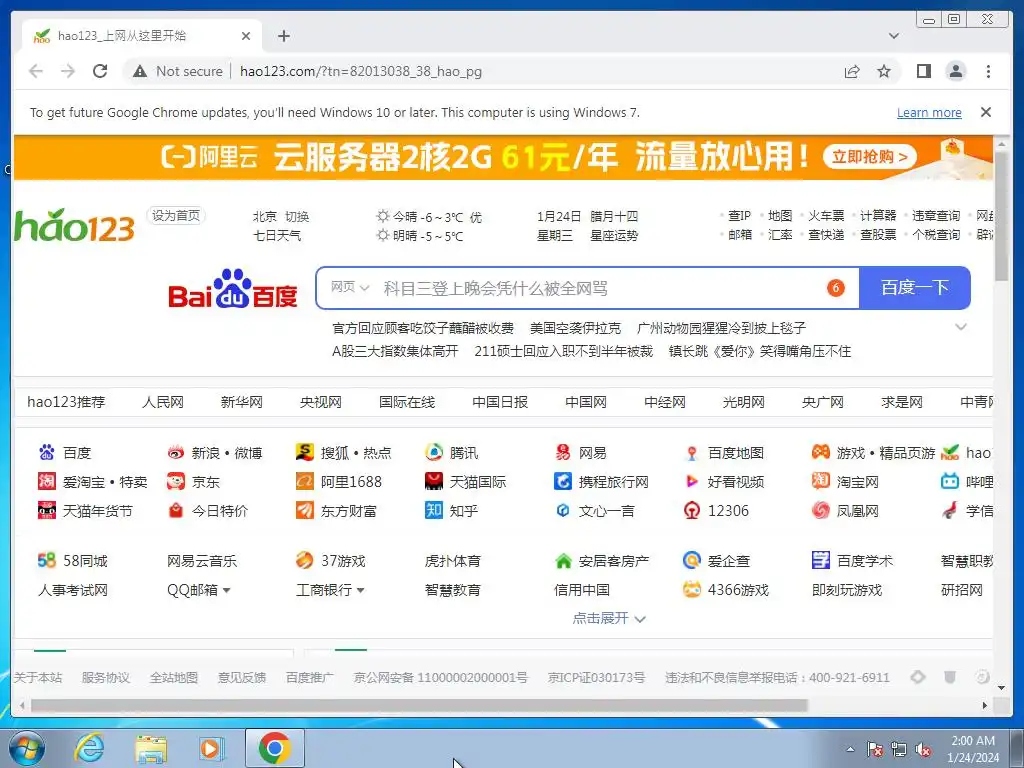Viewport: 1024px width, 768px height.
Task: Select the 新华网 tab
Action: (x=242, y=402)
